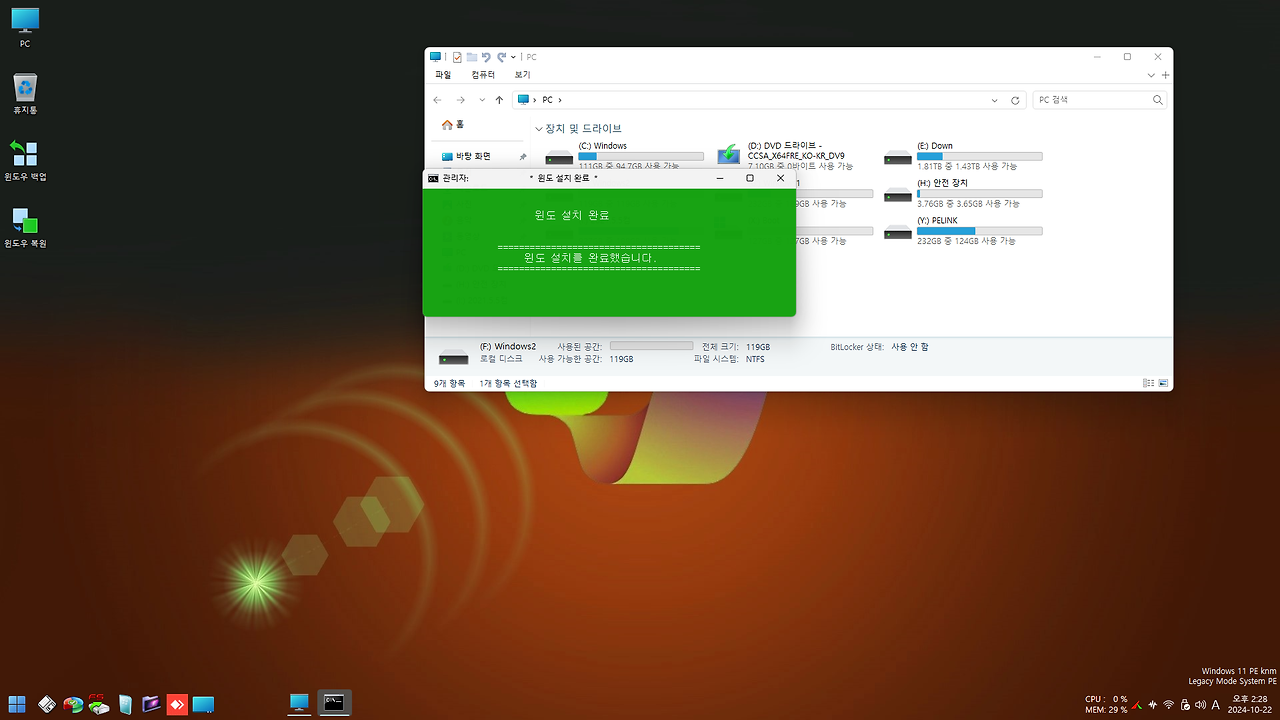The image size is (1280, 720).
Task: Collapse the 장치 및 드라이브 group
Action: 539,129
